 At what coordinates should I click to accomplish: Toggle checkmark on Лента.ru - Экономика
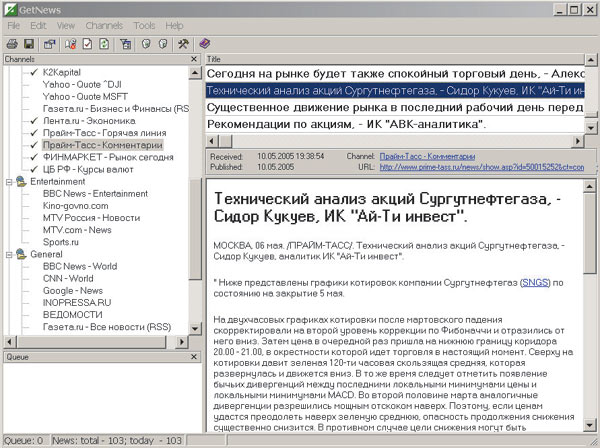tap(34, 121)
